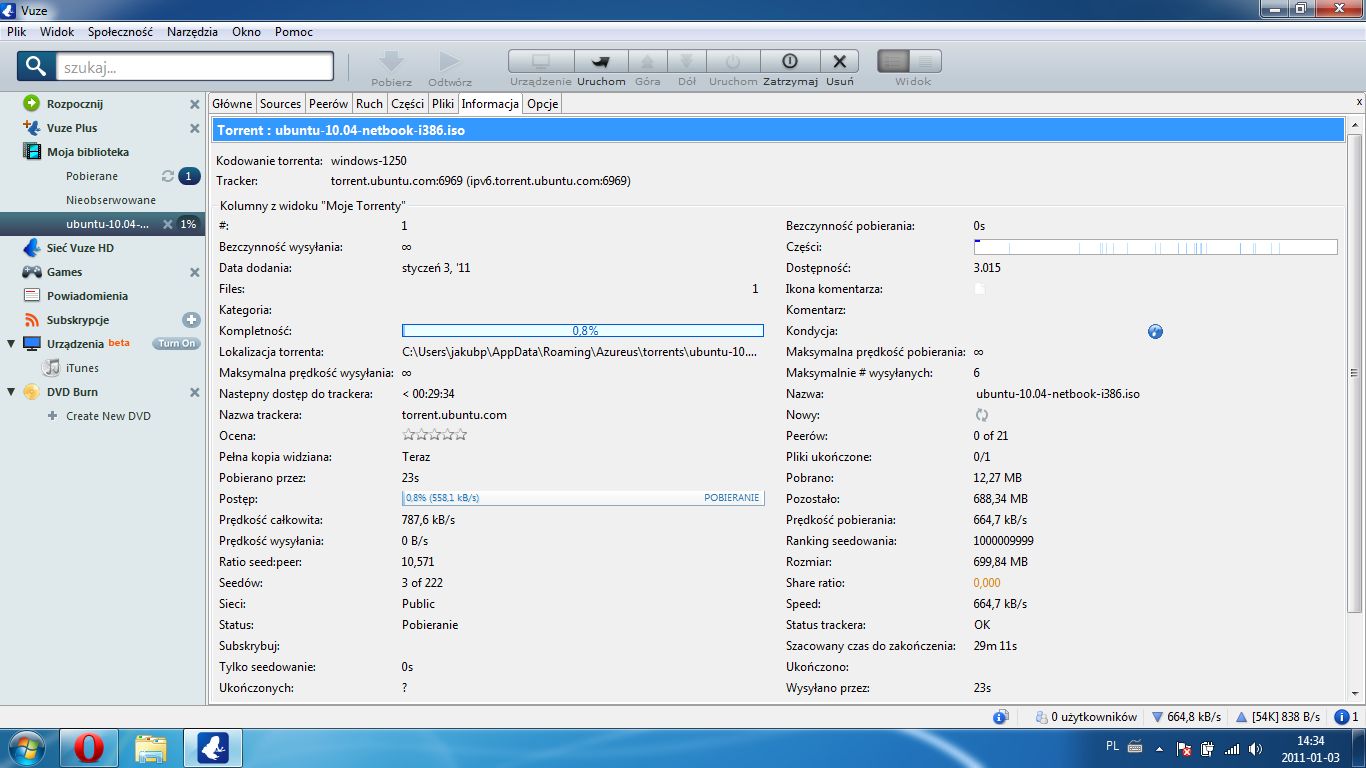Click the Ocena star rating

[434, 435]
